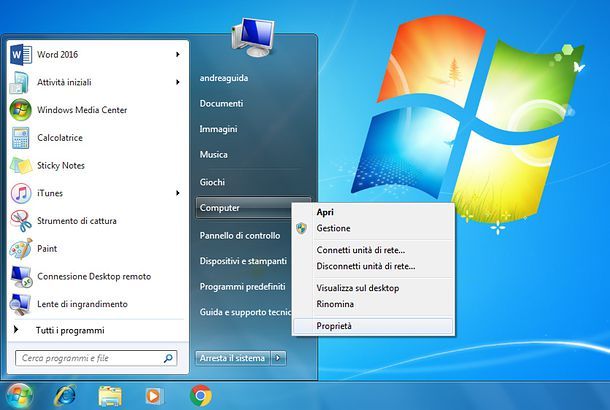The image size is (610, 410).
Task: Click the Windows Media Center icon
Action: coord(20,110)
